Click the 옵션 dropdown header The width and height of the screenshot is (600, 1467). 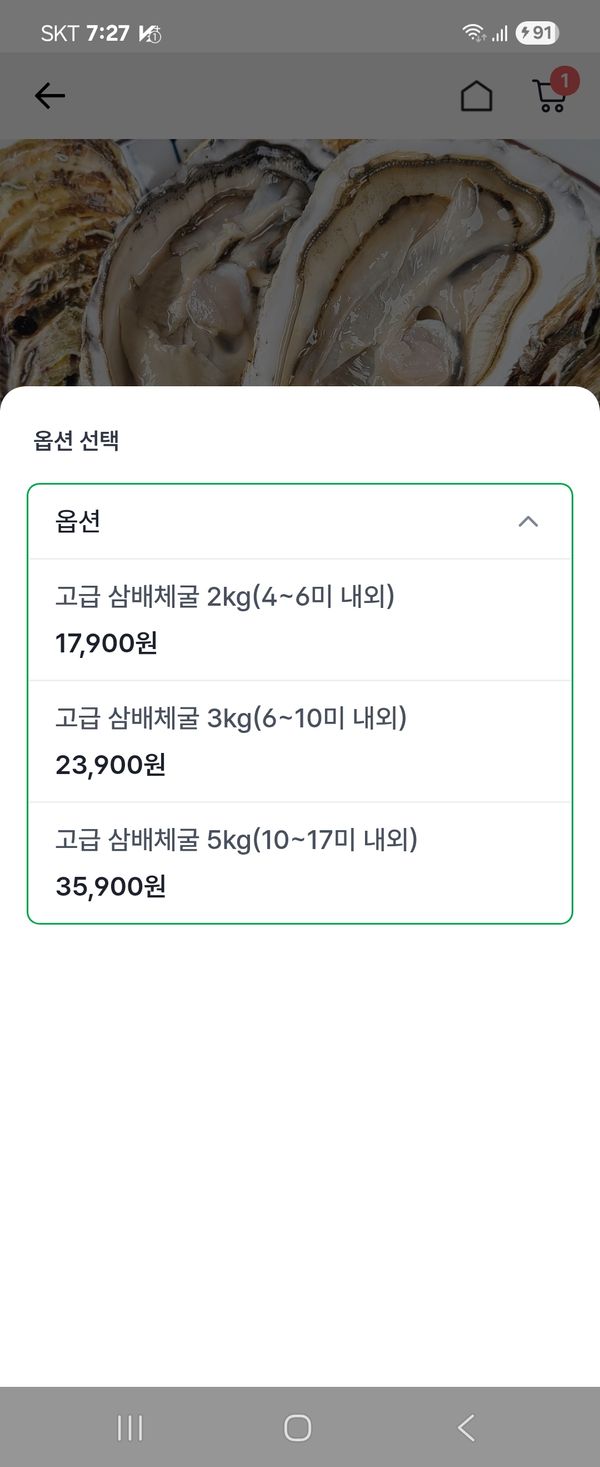pos(299,522)
